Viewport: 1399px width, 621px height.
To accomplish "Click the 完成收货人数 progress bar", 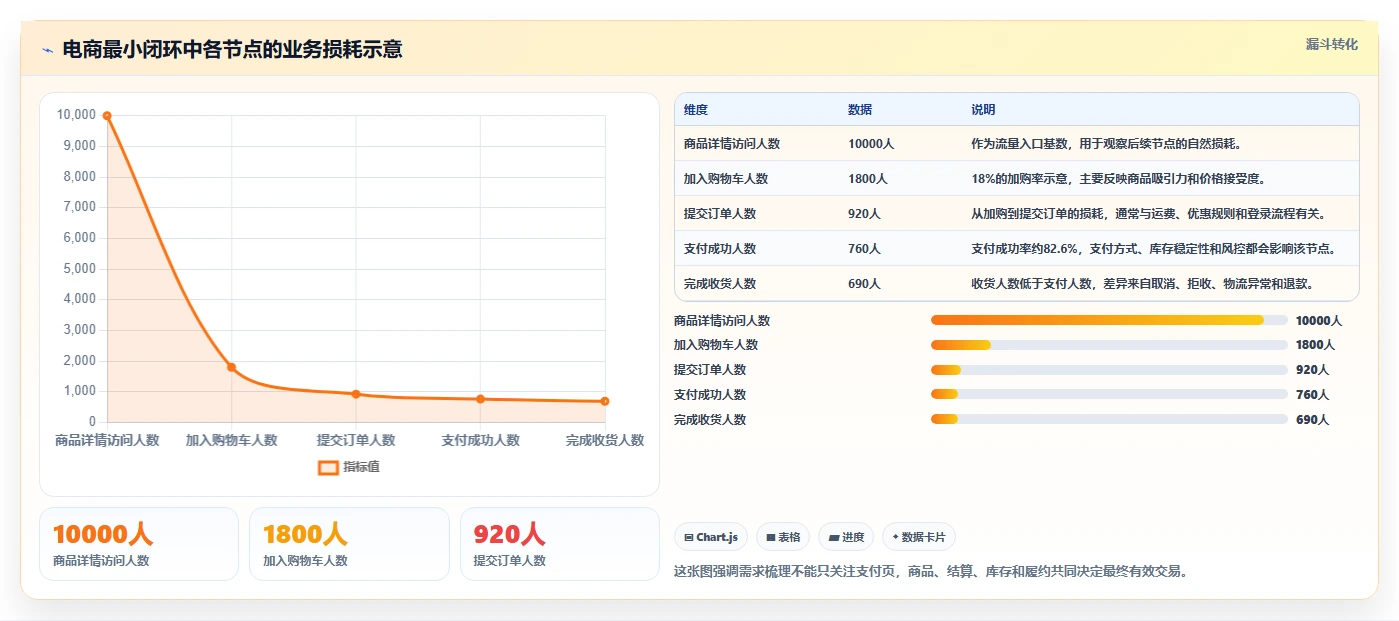I will coord(1109,420).
